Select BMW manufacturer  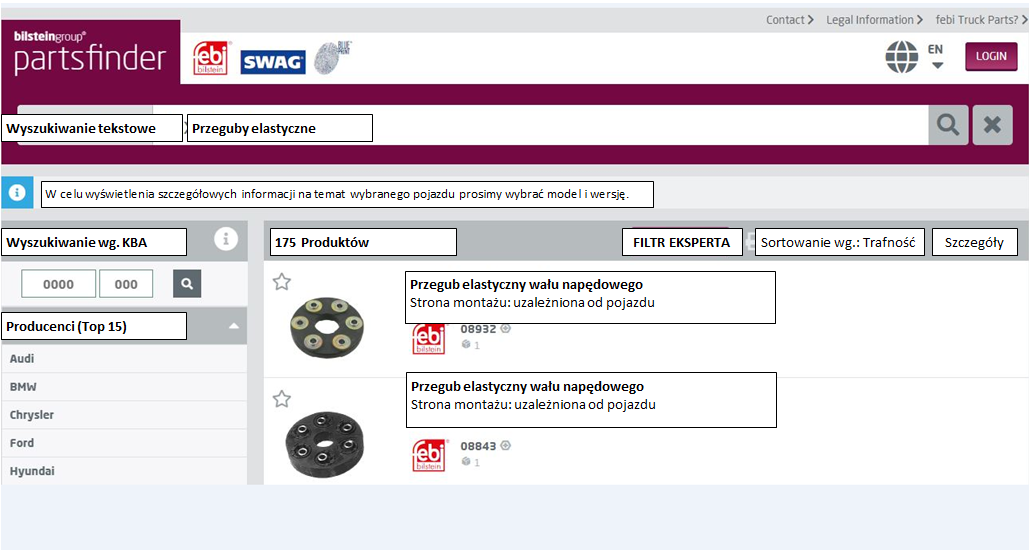pyautogui.click(x=124, y=387)
